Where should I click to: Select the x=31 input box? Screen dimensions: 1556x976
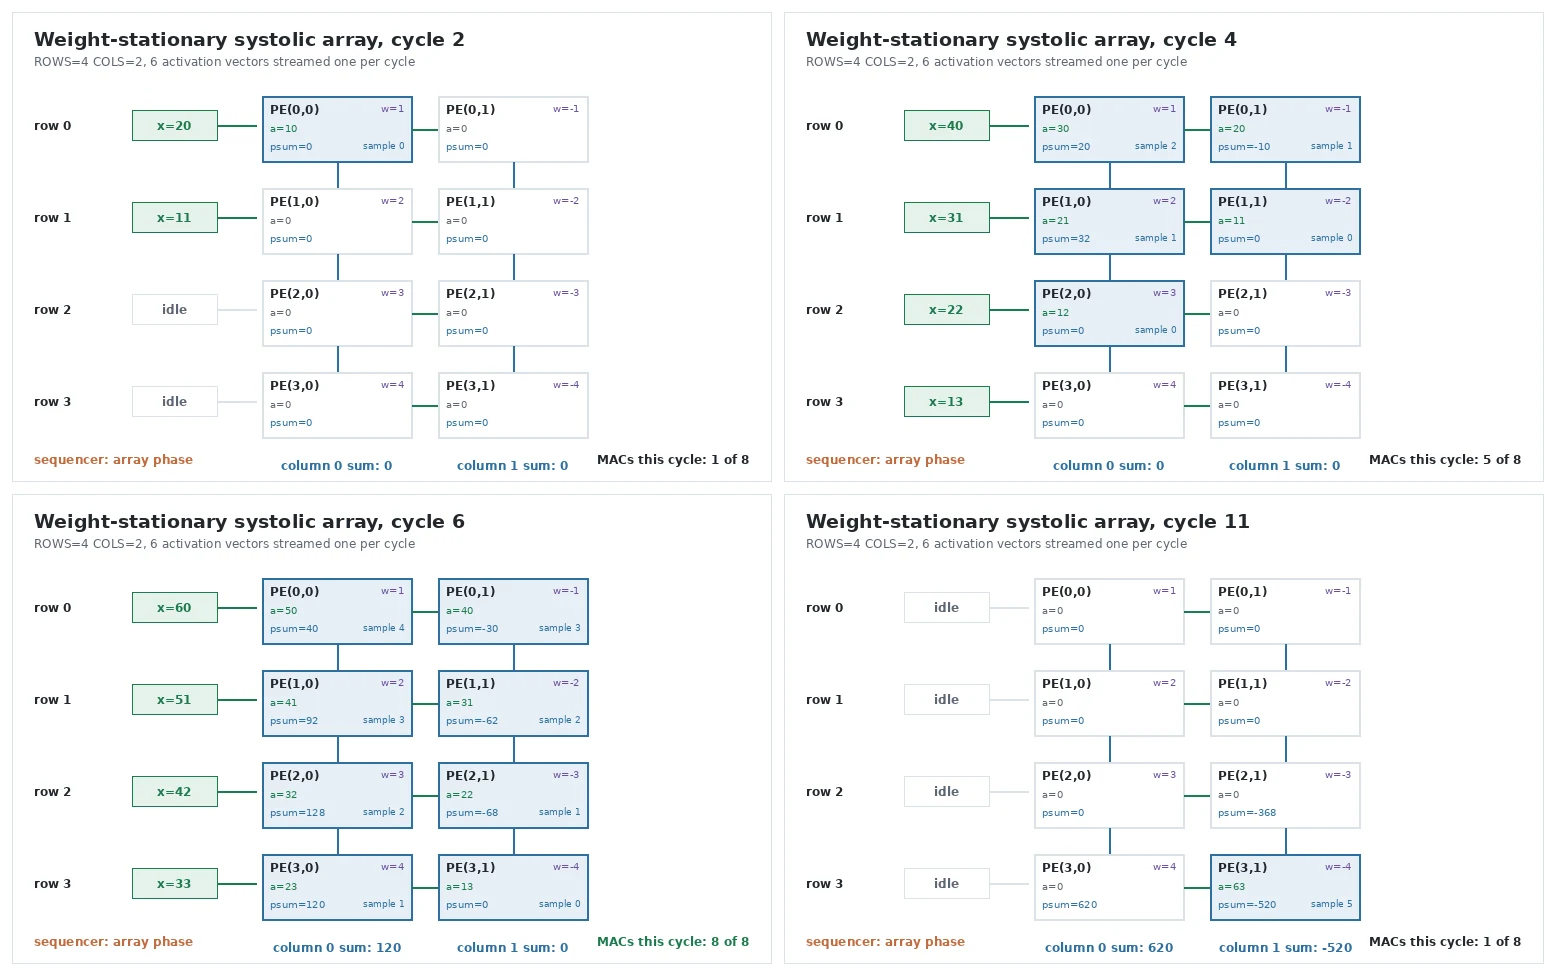tap(947, 218)
